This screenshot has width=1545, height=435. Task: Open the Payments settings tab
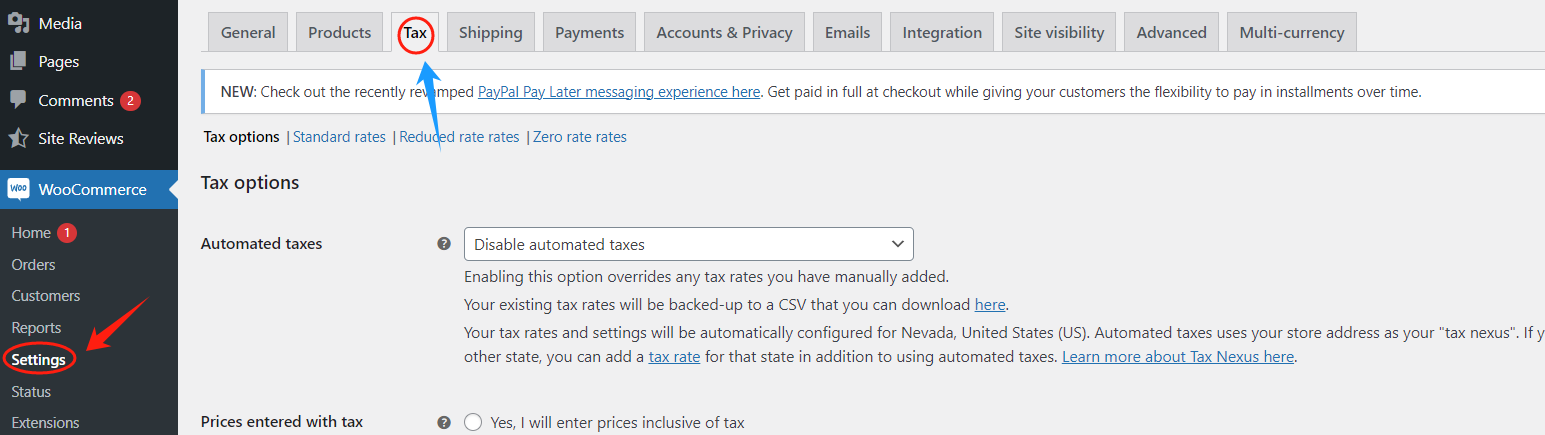(x=589, y=32)
